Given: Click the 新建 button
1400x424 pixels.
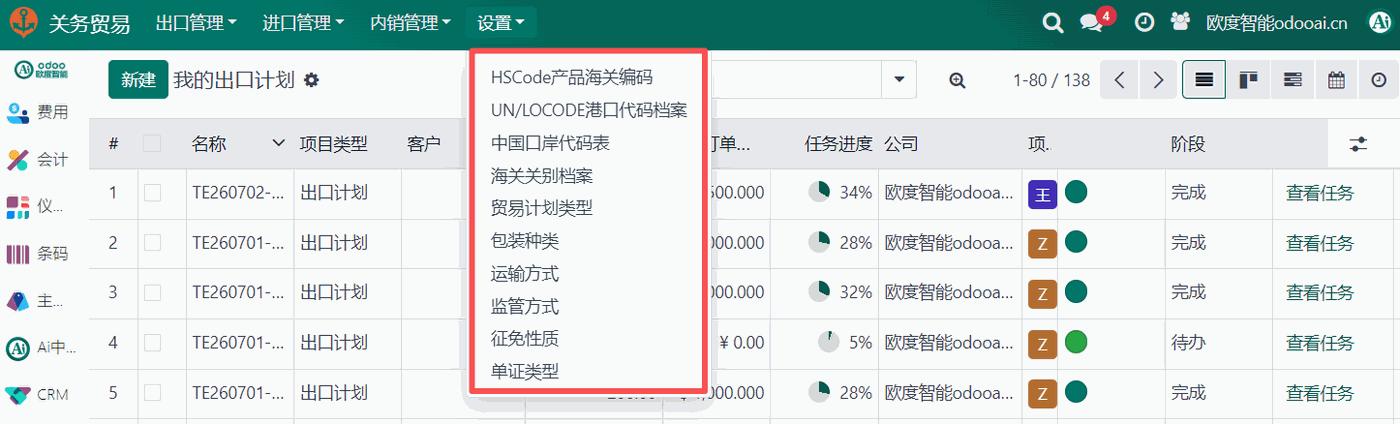Looking at the screenshot, I should click(138, 80).
